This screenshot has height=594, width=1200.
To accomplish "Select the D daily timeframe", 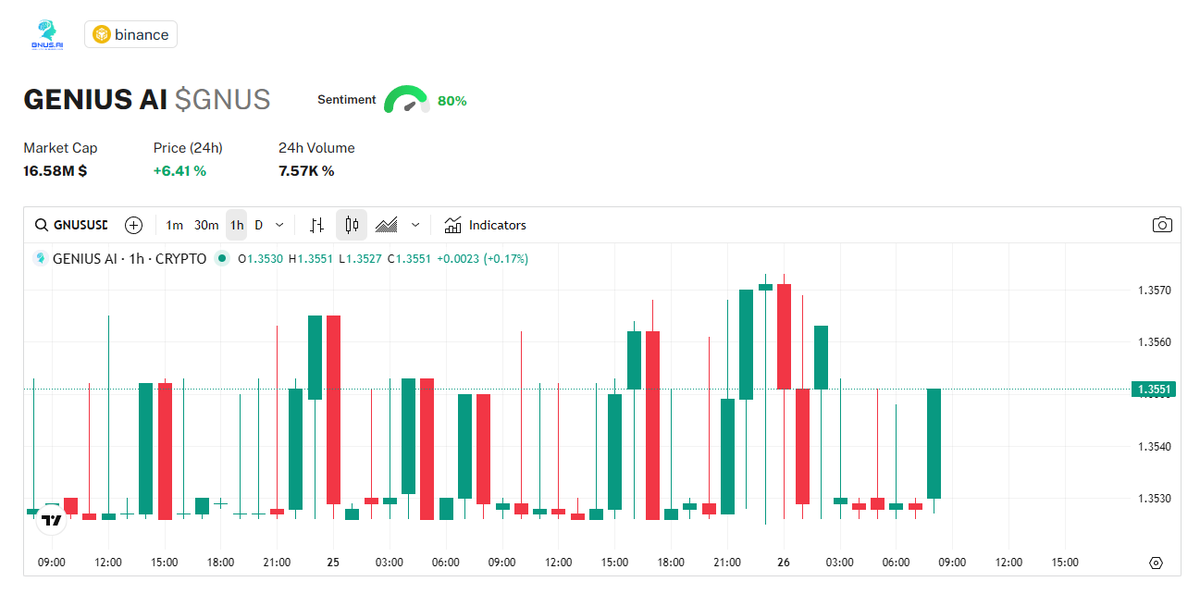I will point(258,225).
